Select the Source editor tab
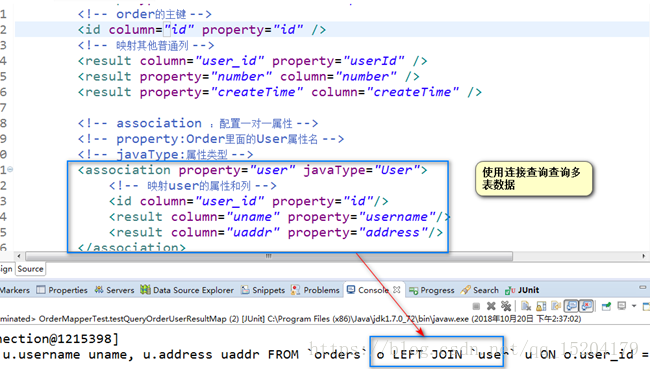 point(30,269)
